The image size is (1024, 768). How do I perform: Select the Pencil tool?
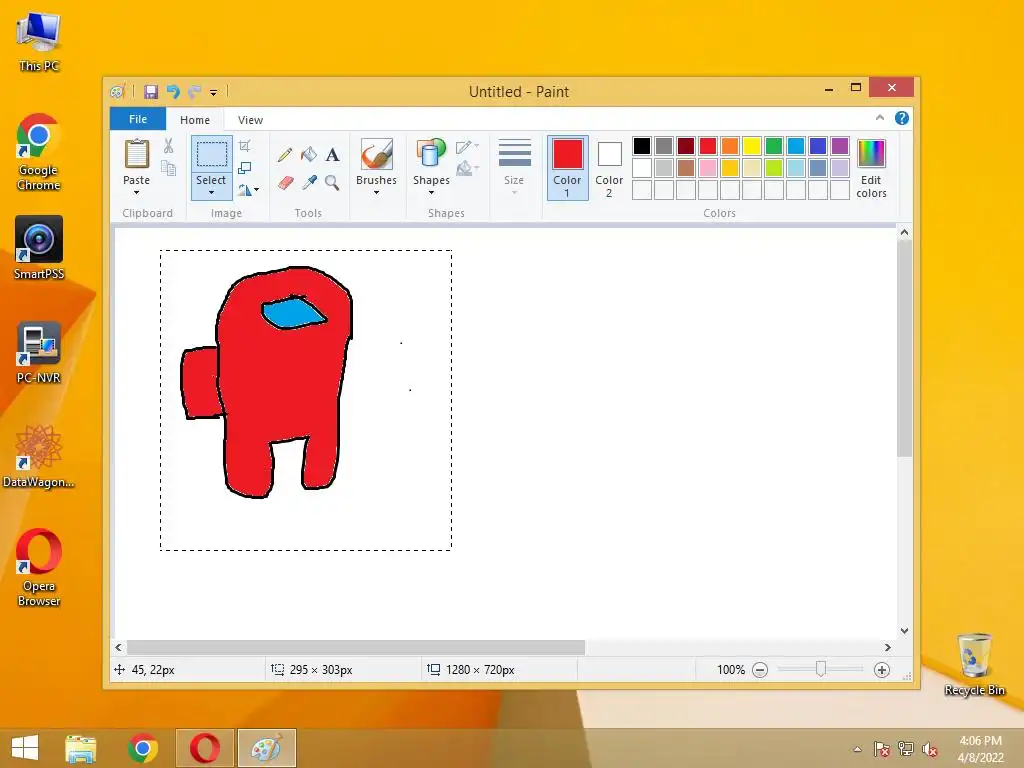(x=285, y=155)
